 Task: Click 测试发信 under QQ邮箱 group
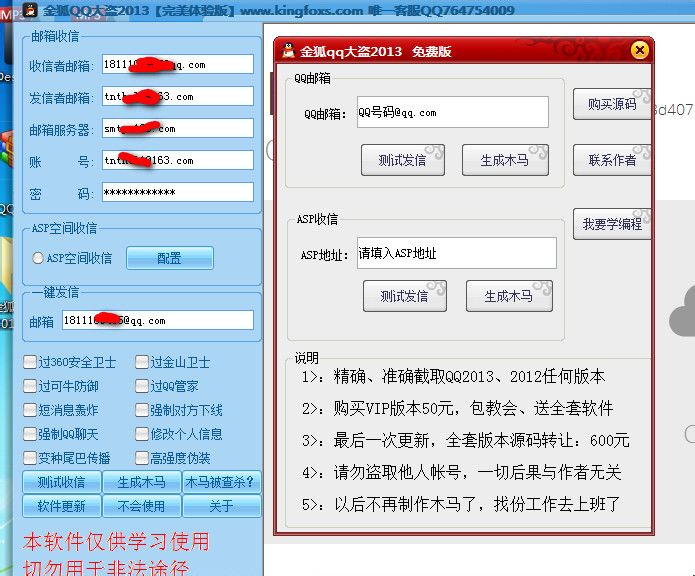point(403,160)
